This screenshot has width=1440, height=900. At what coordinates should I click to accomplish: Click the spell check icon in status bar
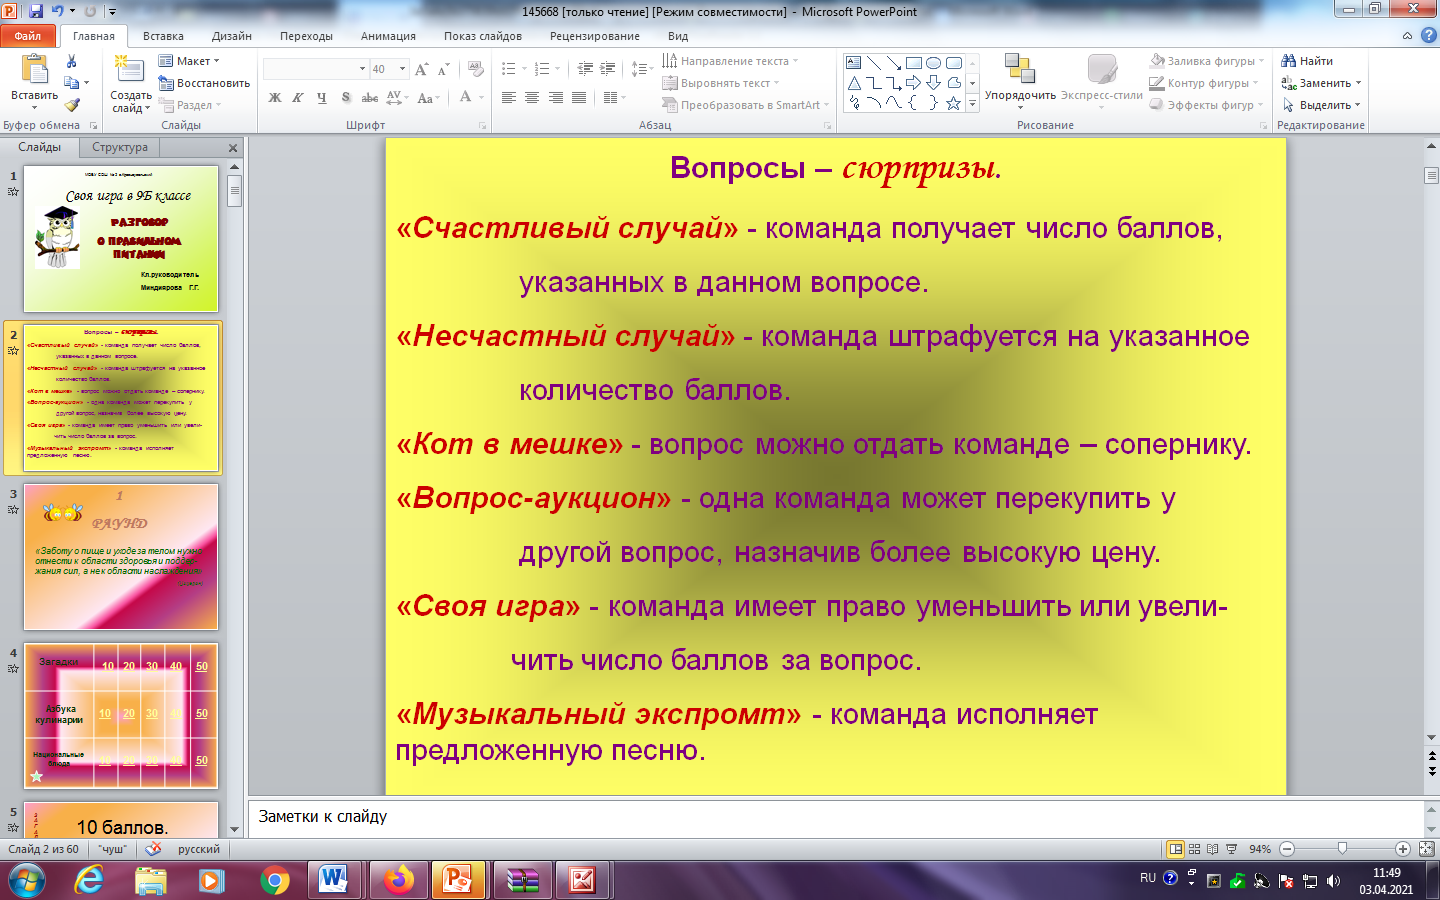[153, 849]
